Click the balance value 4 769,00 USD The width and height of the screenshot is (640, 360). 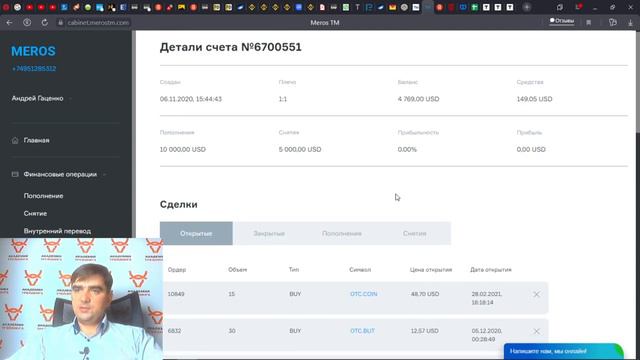pyautogui.click(x=418, y=99)
